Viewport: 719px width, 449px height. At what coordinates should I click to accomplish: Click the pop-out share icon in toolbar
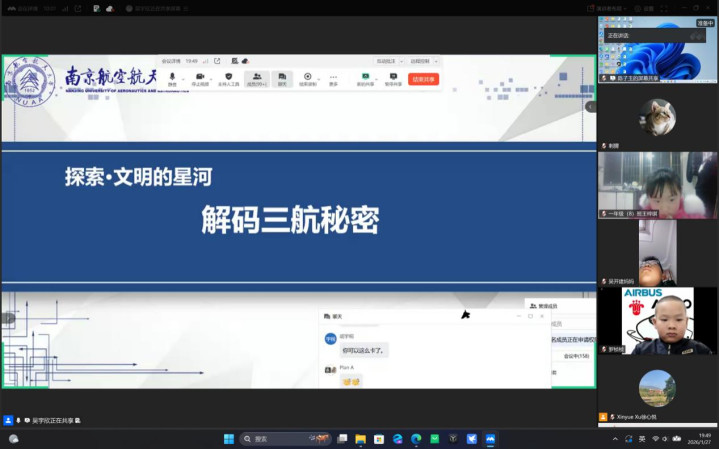[x=217, y=61]
